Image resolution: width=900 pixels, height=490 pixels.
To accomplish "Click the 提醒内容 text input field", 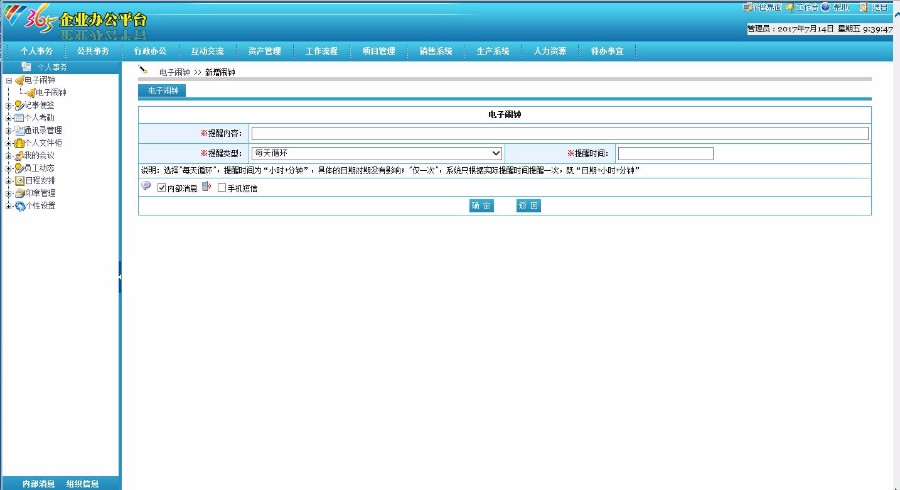I will pyautogui.click(x=560, y=133).
